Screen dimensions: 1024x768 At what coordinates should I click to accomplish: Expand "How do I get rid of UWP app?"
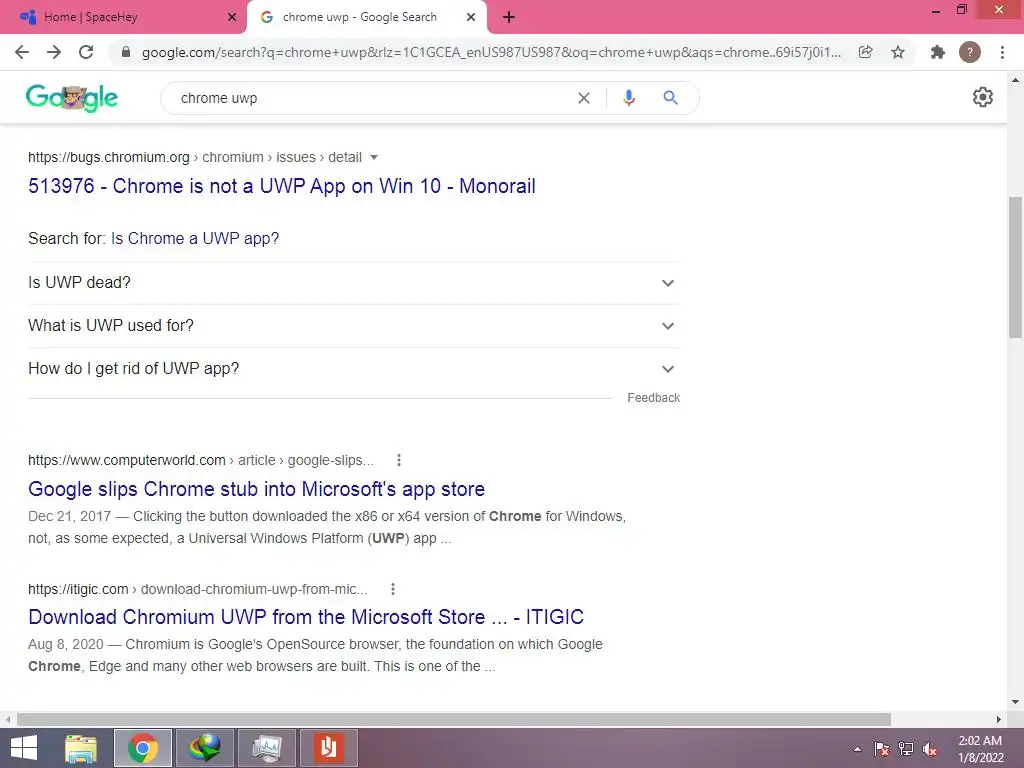pyautogui.click(x=354, y=369)
